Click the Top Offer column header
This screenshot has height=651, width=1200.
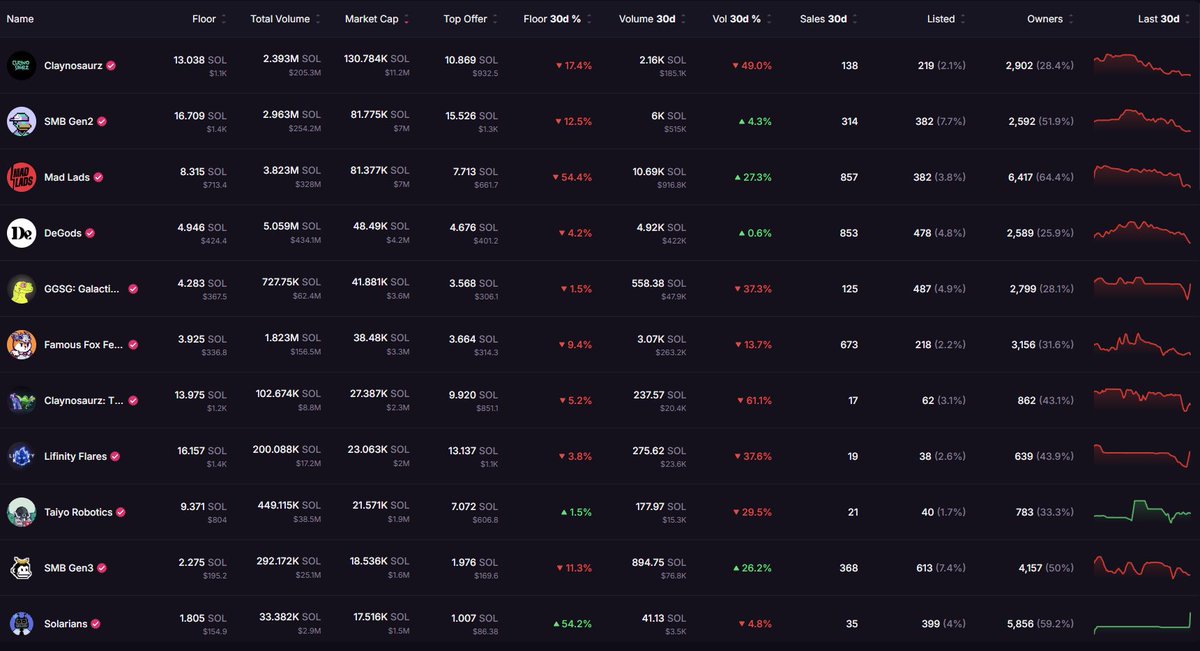[467, 19]
